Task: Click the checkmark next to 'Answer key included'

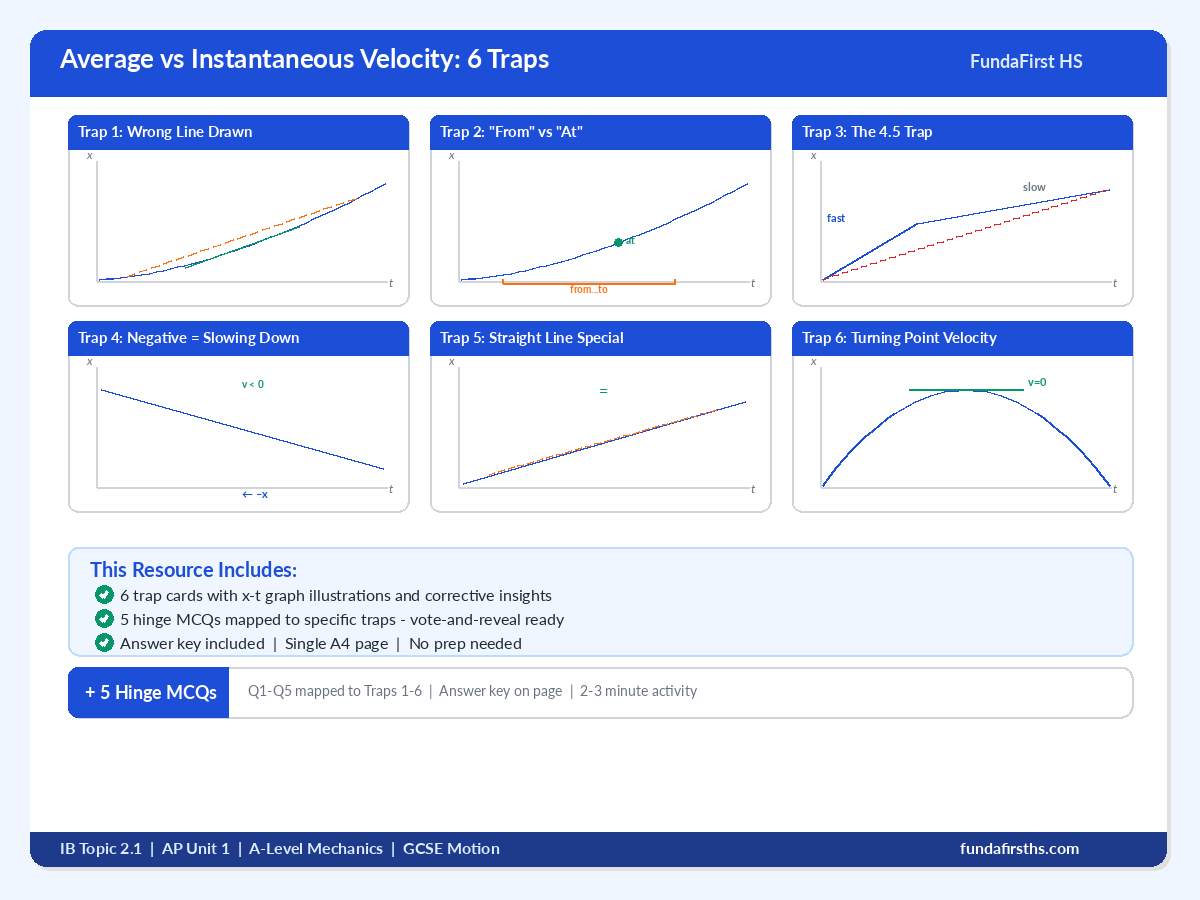Action: tap(104, 643)
